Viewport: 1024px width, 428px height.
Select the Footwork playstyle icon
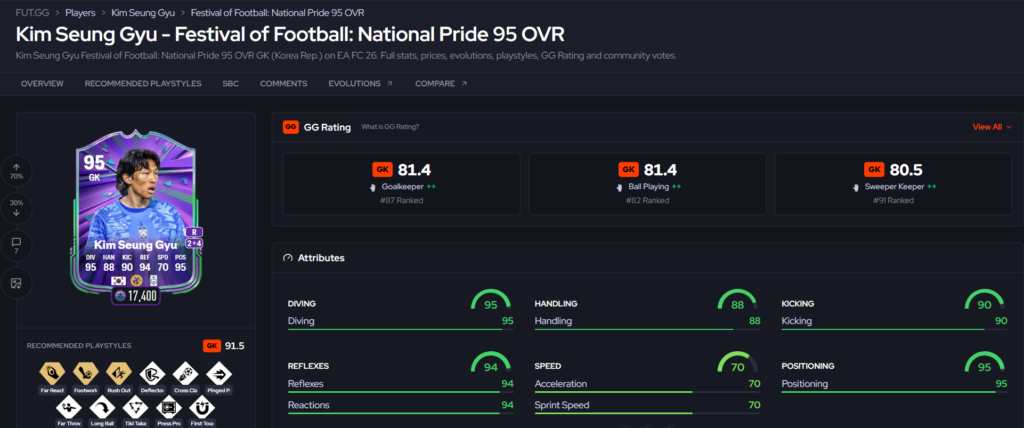pyautogui.click(x=85, y=374)
